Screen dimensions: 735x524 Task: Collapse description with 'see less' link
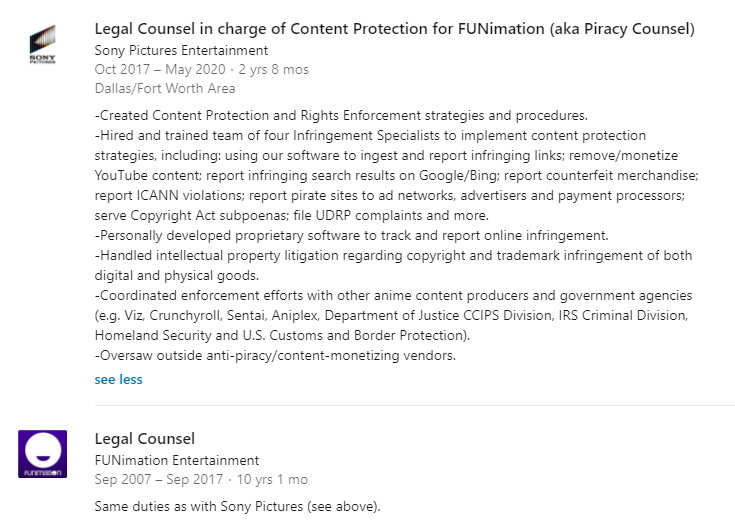(118, 379)
